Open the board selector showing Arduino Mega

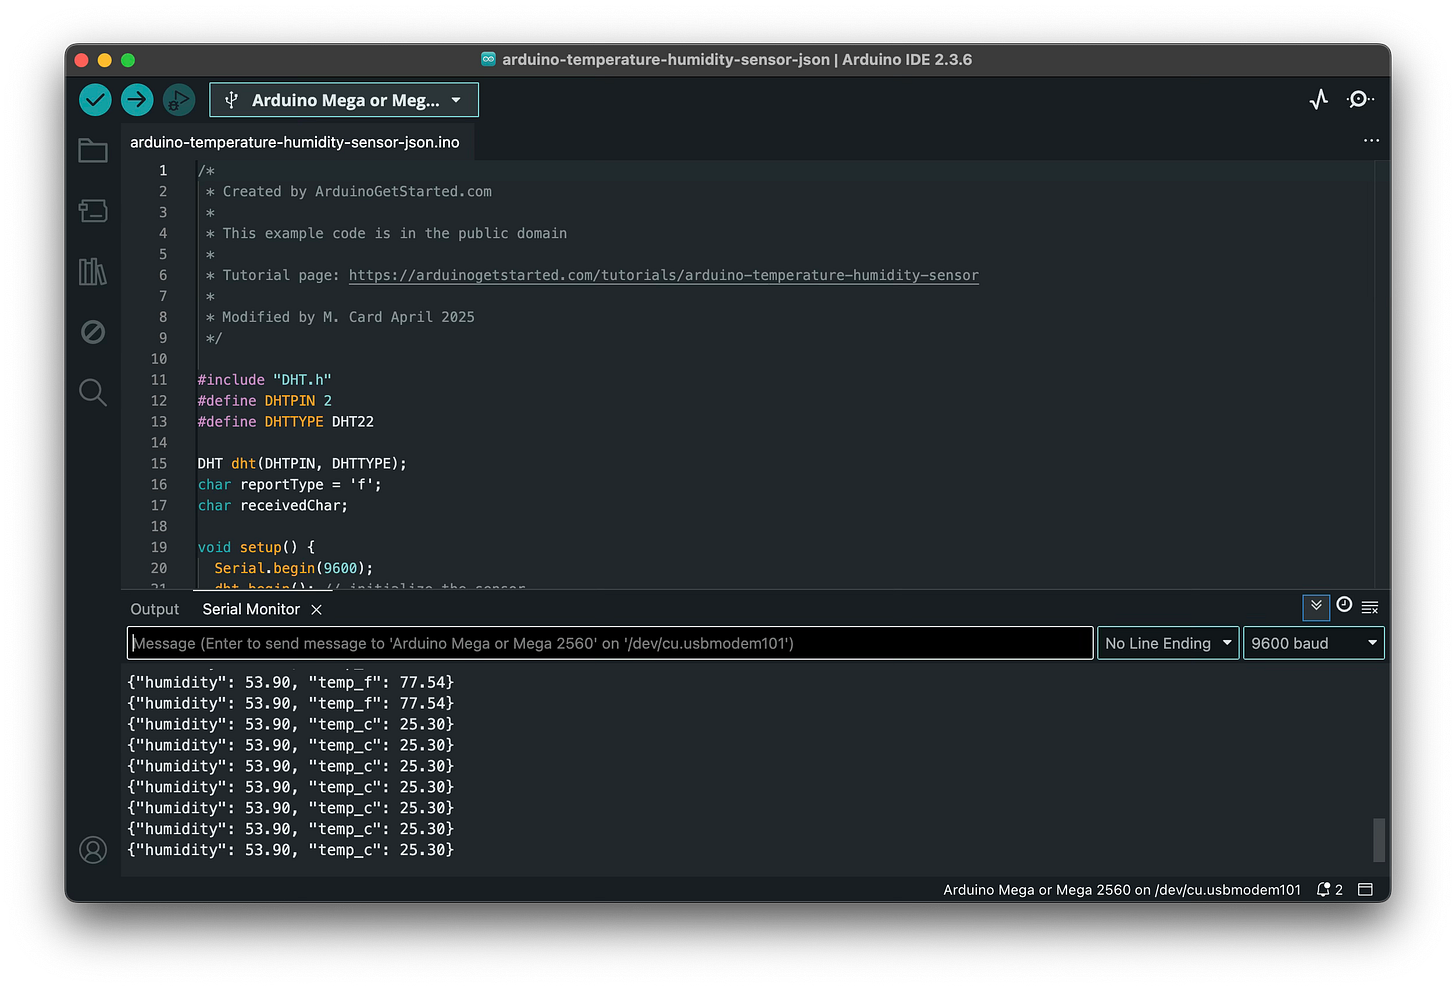tap(343, 99)
